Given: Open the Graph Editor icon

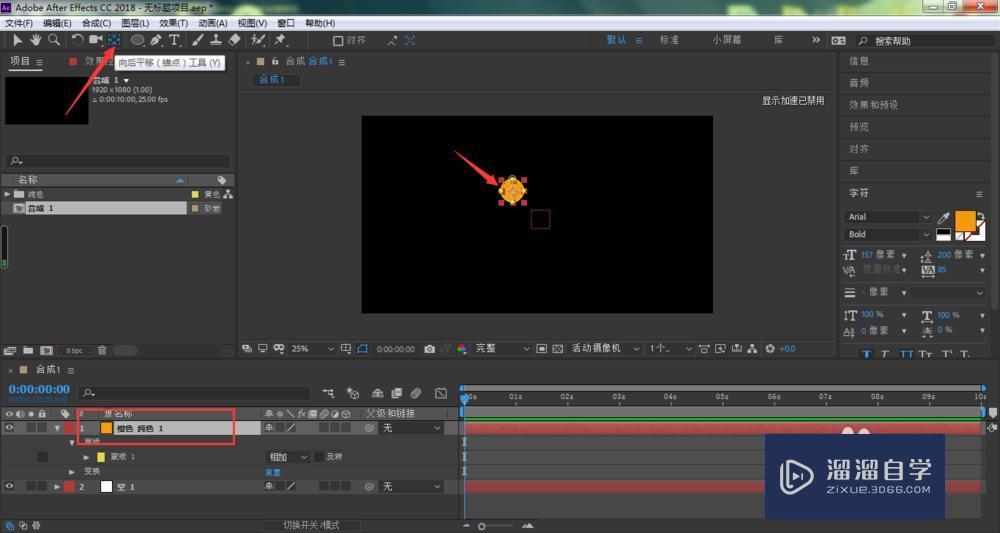Looking at the screenshot, I should (x=441, y=393).
